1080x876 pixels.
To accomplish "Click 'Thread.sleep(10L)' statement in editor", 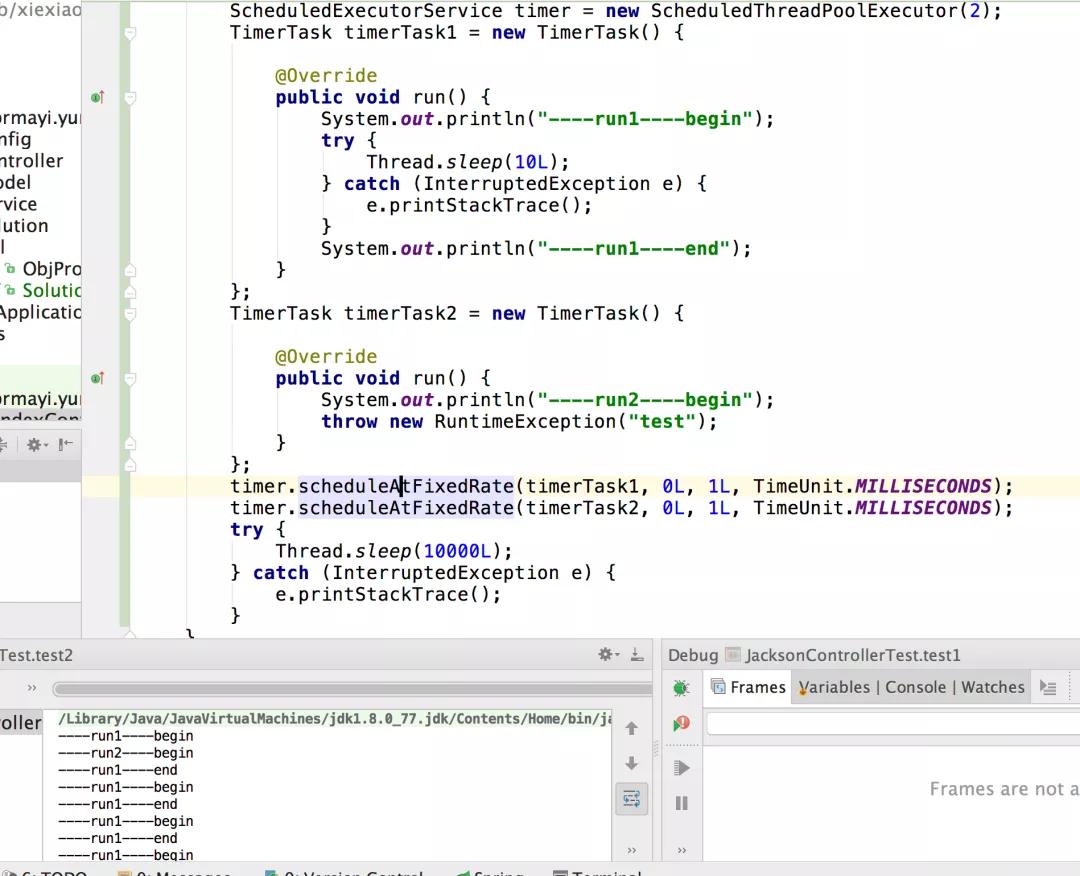I will coord(468,162).
